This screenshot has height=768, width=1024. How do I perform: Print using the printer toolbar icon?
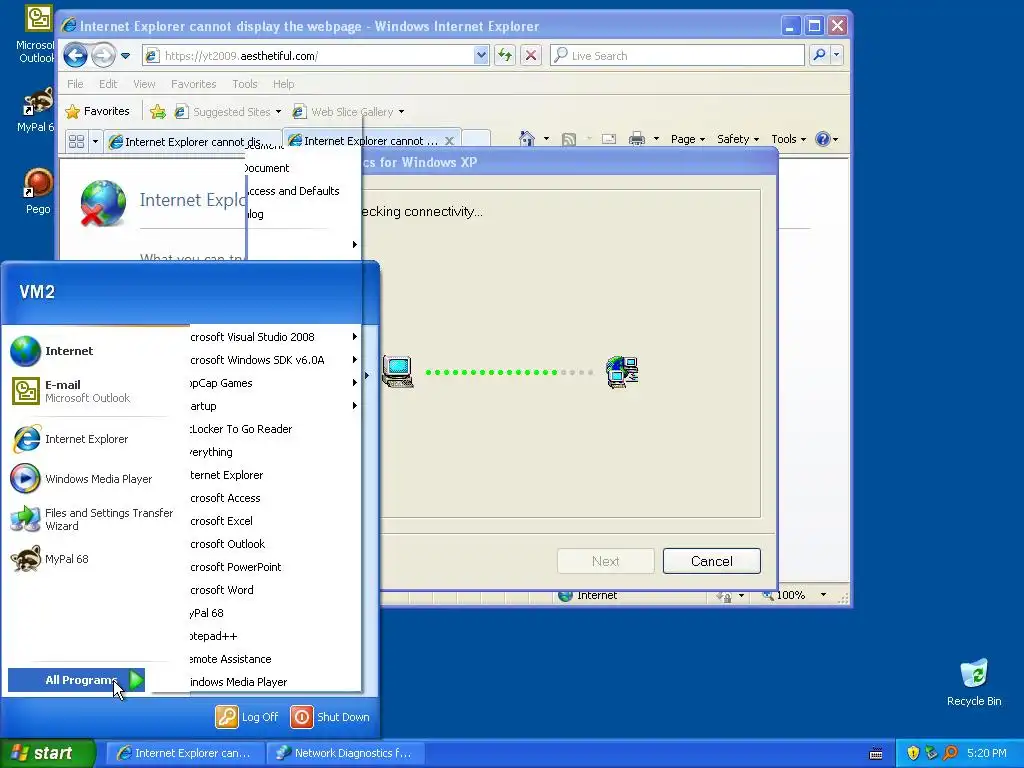pyautogui.click(x=637, y=138)
